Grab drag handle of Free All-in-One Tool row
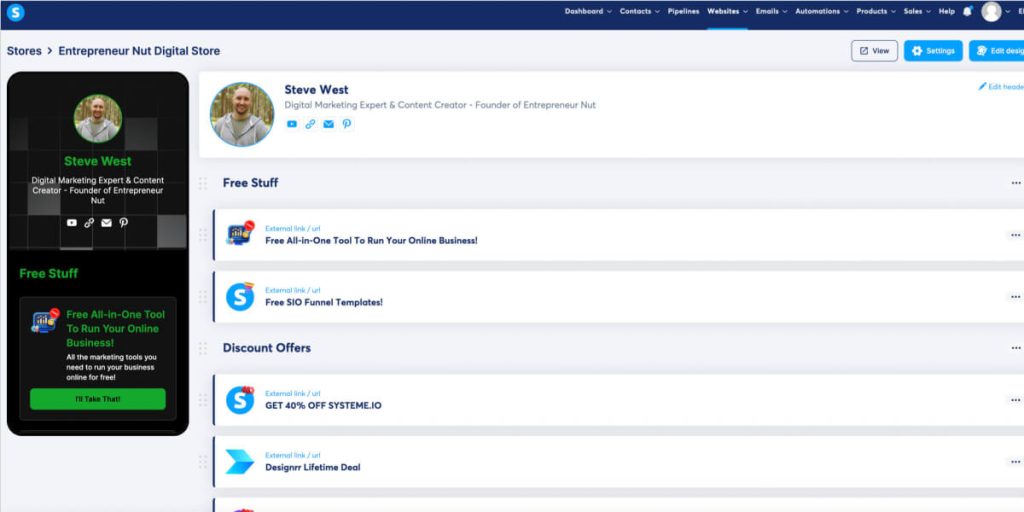 203,234
